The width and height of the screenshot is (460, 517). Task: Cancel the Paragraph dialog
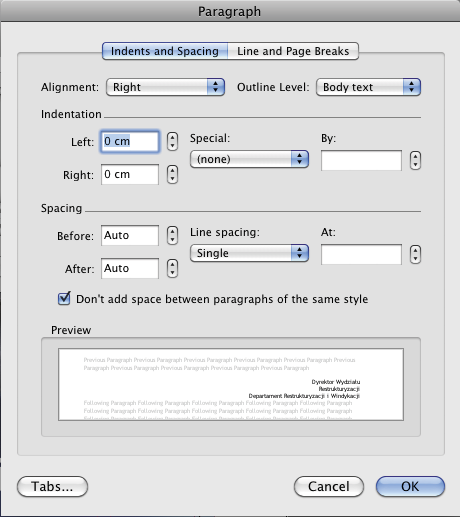coord(329,486)
